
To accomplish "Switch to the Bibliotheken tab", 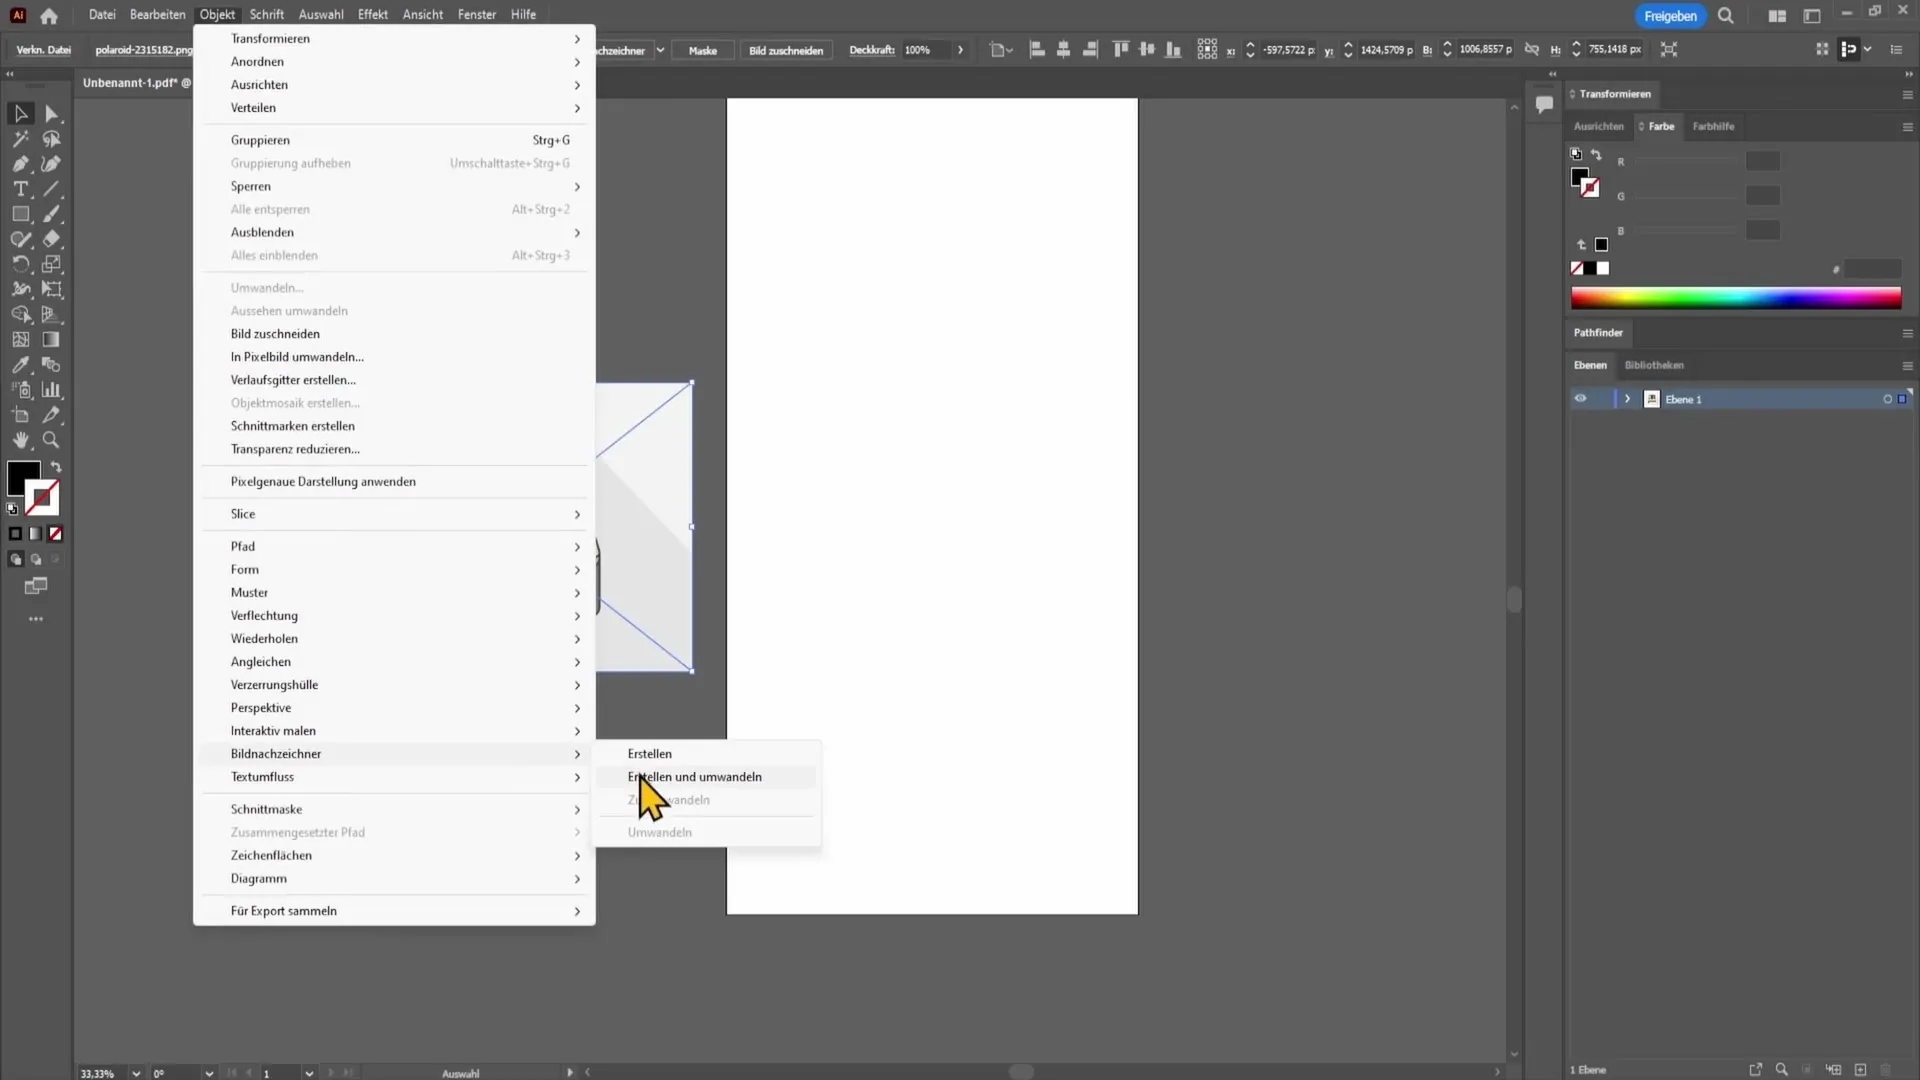I will [x=1654, y=365].
